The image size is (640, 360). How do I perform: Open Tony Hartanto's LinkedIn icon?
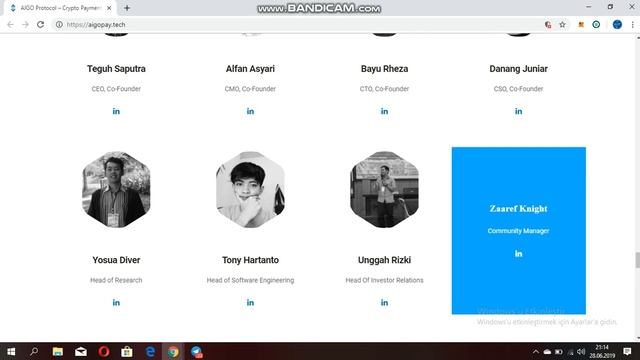(x=250, y=302)
